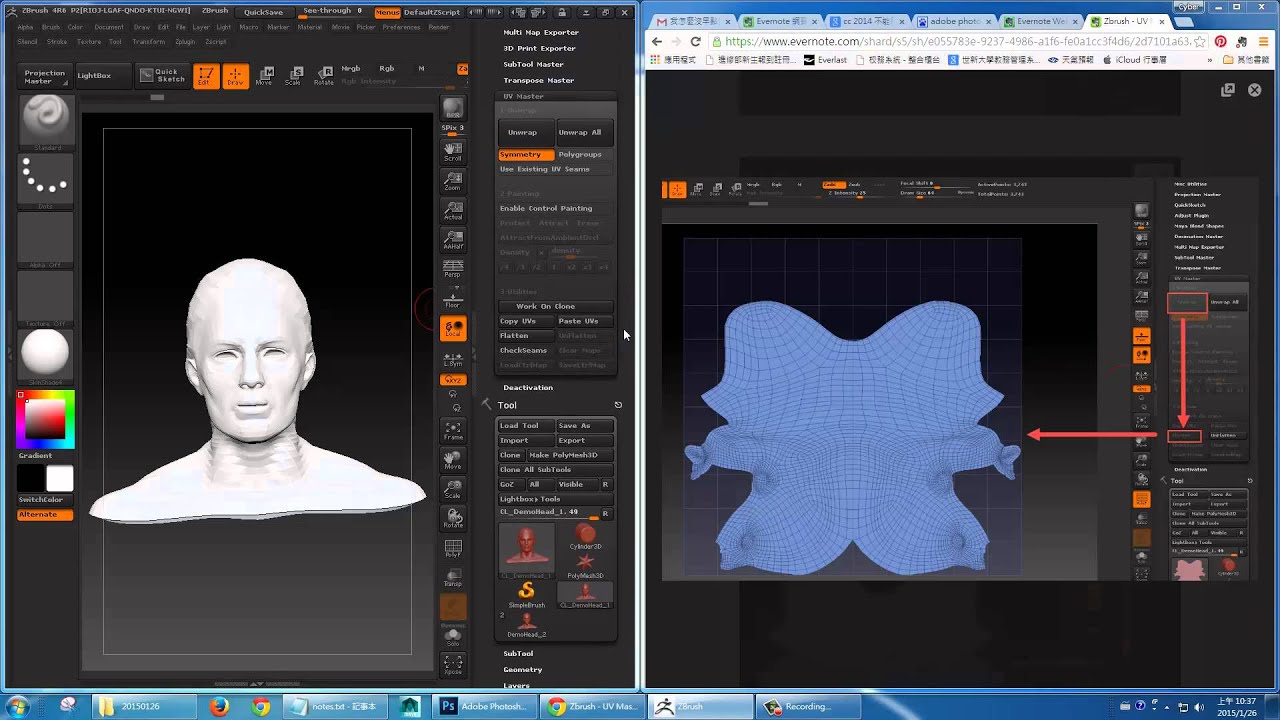Toggle Local symmetry mode button
Image resolution: width=1280 pixels, height=720 pixels.
(453, 328)
